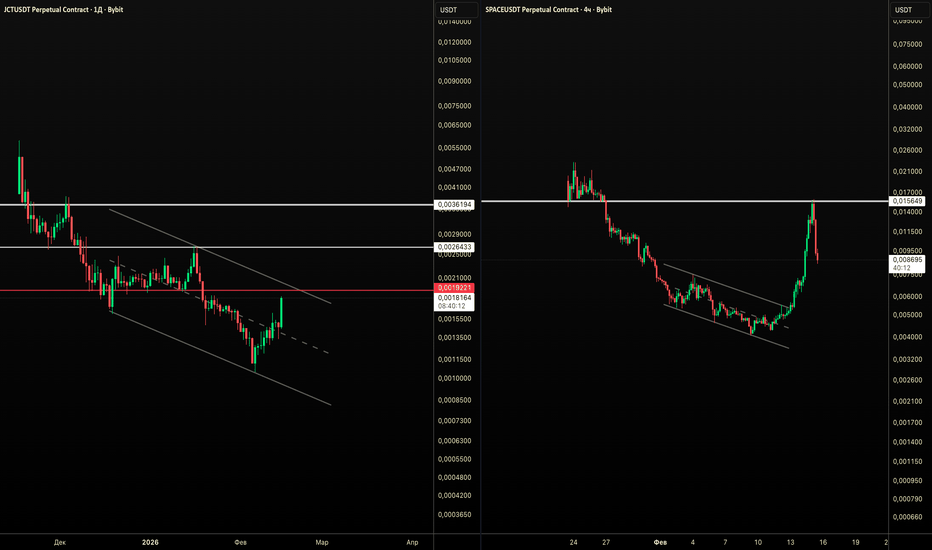Click price scale value 0,002100
Viewport: 932px width, 550px height.
click(908, 402)
